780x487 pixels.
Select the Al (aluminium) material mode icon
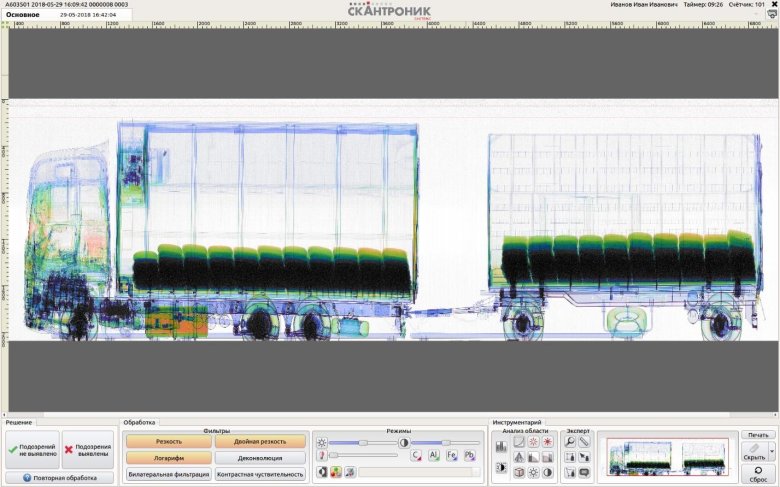click(x=434, y=456)
